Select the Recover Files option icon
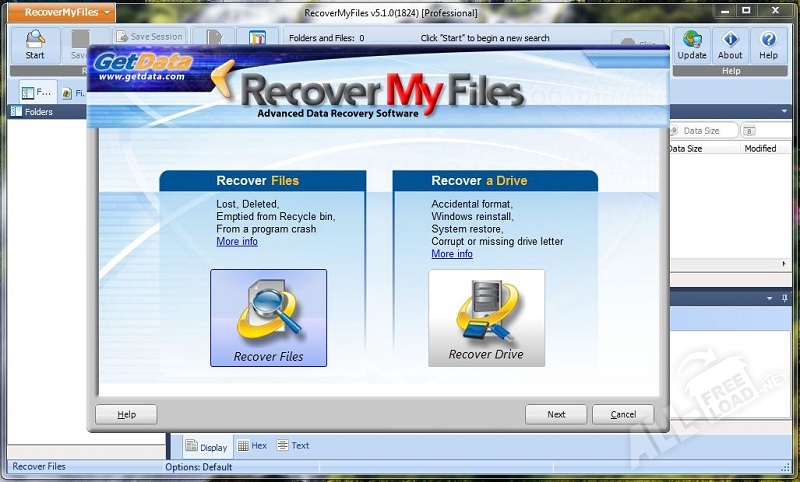800x482 pixels. [x=268, y=318]
